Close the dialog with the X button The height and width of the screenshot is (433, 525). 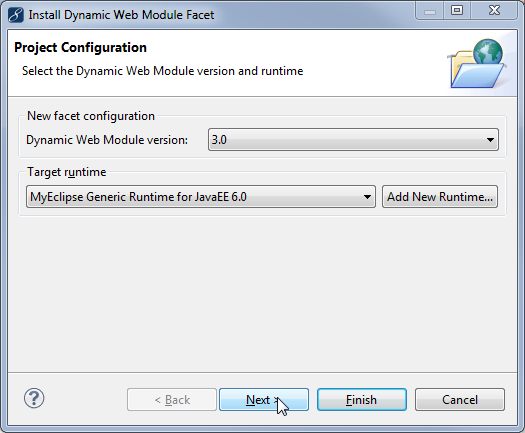pyautogui.click(x=494, y=11)
